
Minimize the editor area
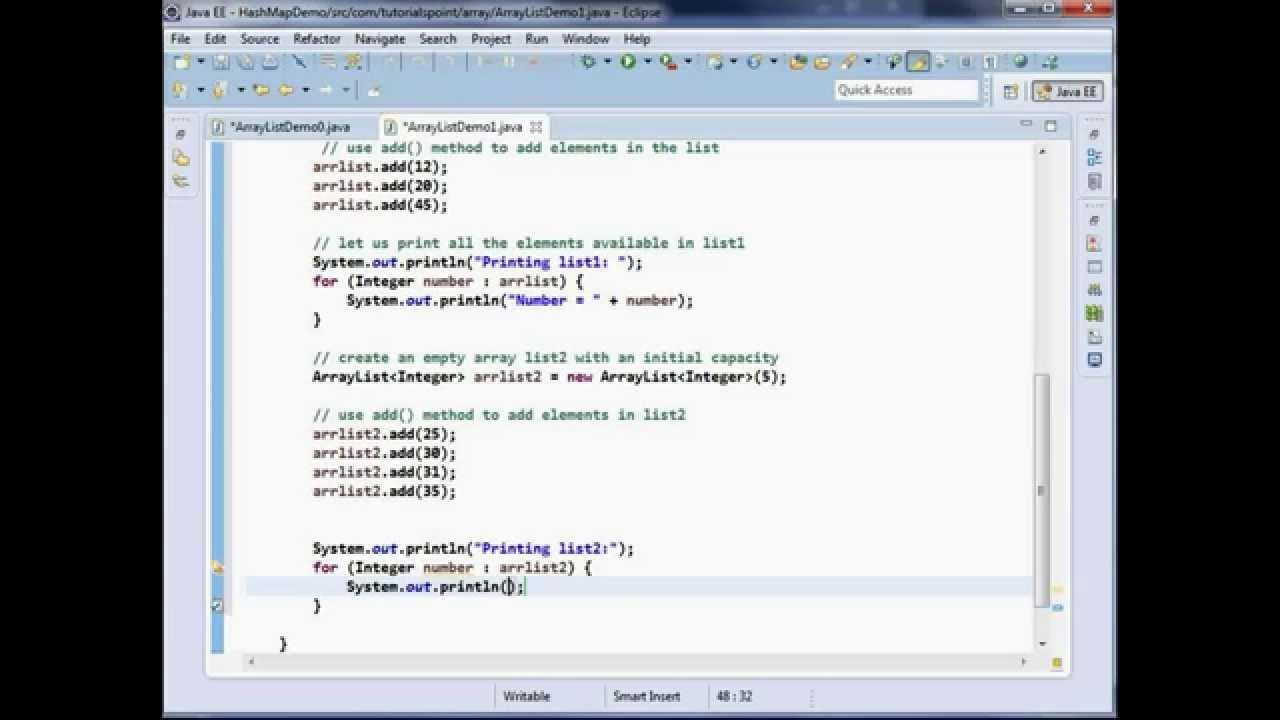pyautogui.click(x=1027, y=125)
